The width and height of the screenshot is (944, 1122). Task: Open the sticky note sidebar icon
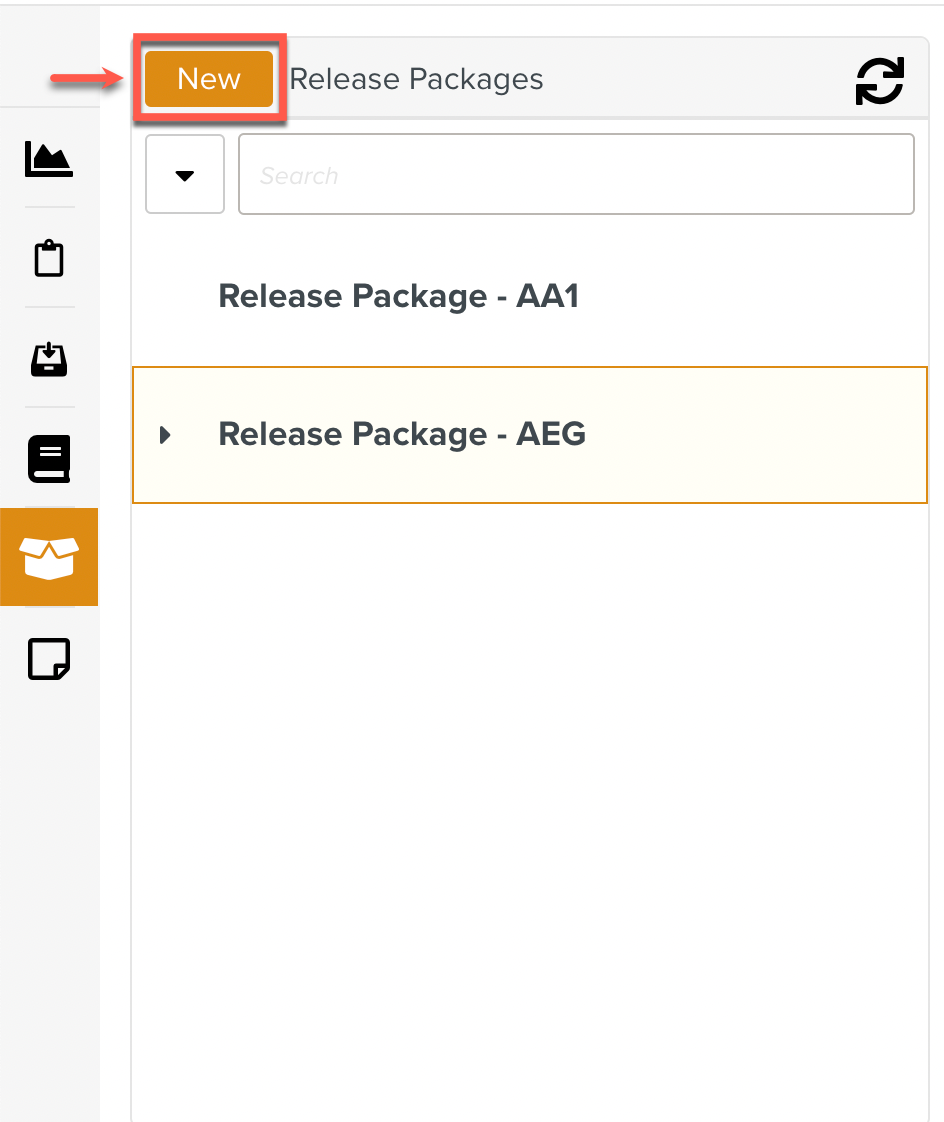(49, 659)
